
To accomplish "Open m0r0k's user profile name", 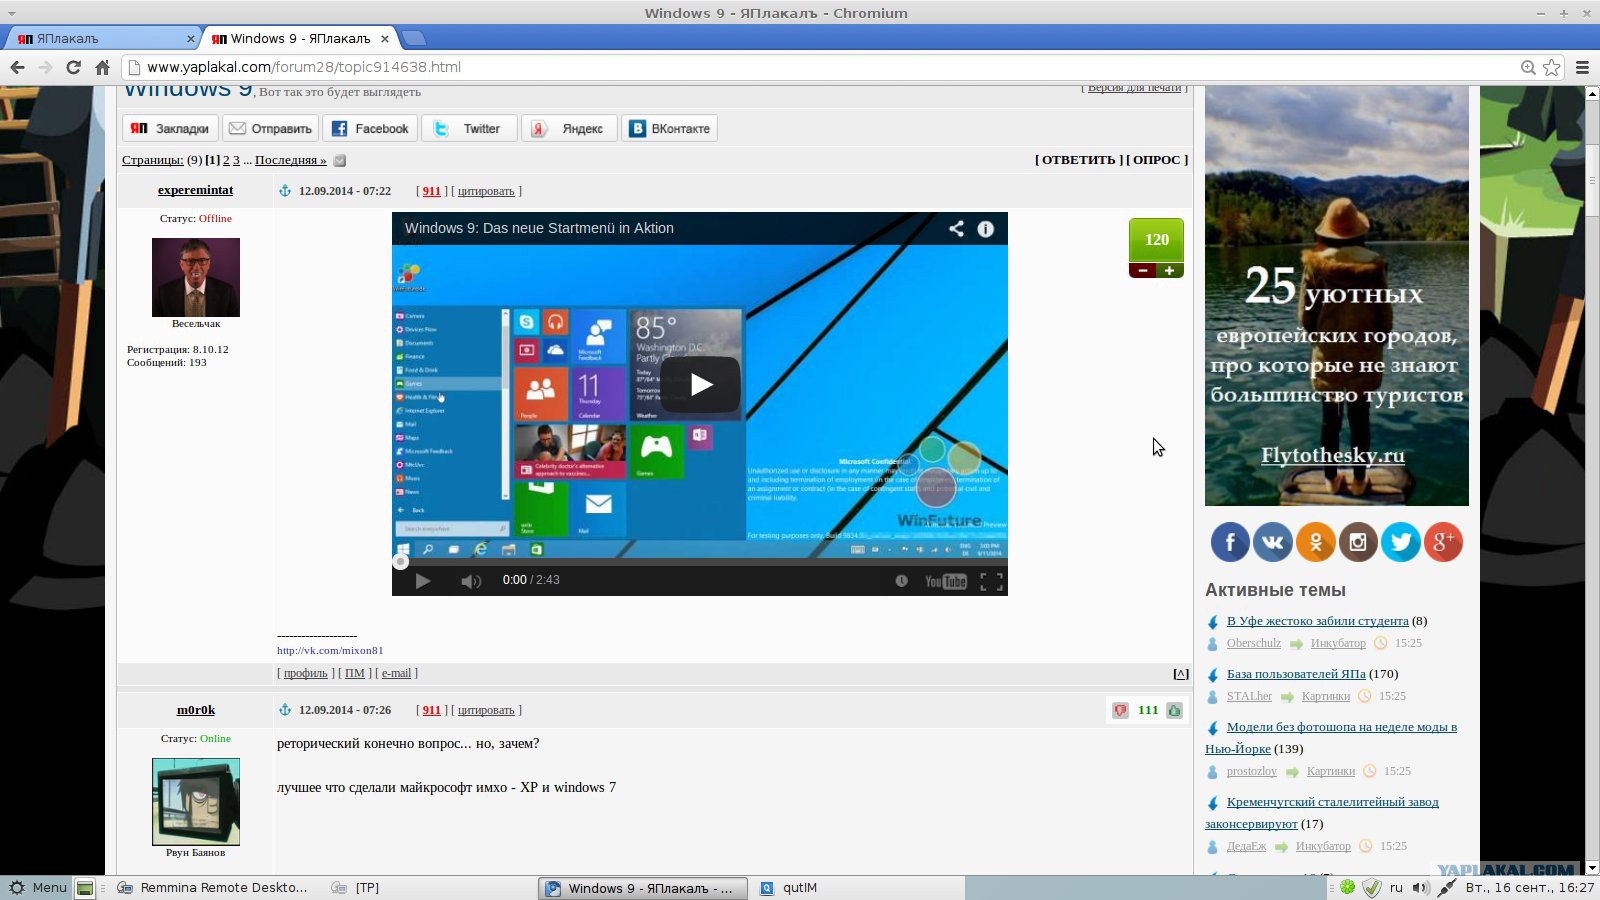I will (196, 710).
